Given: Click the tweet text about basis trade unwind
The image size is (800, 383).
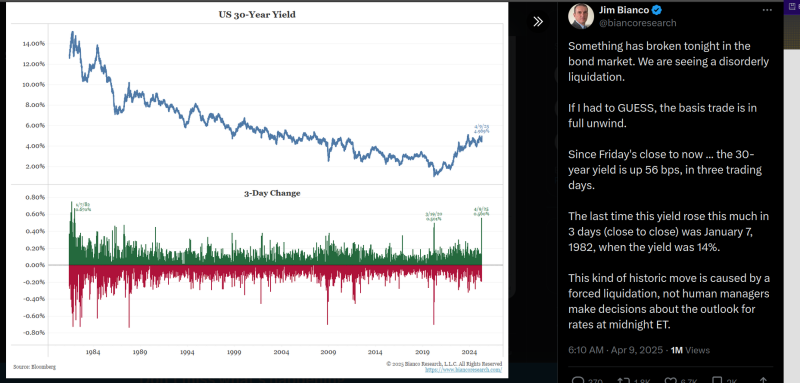Looking at the screenshot, I should (662, 115).
